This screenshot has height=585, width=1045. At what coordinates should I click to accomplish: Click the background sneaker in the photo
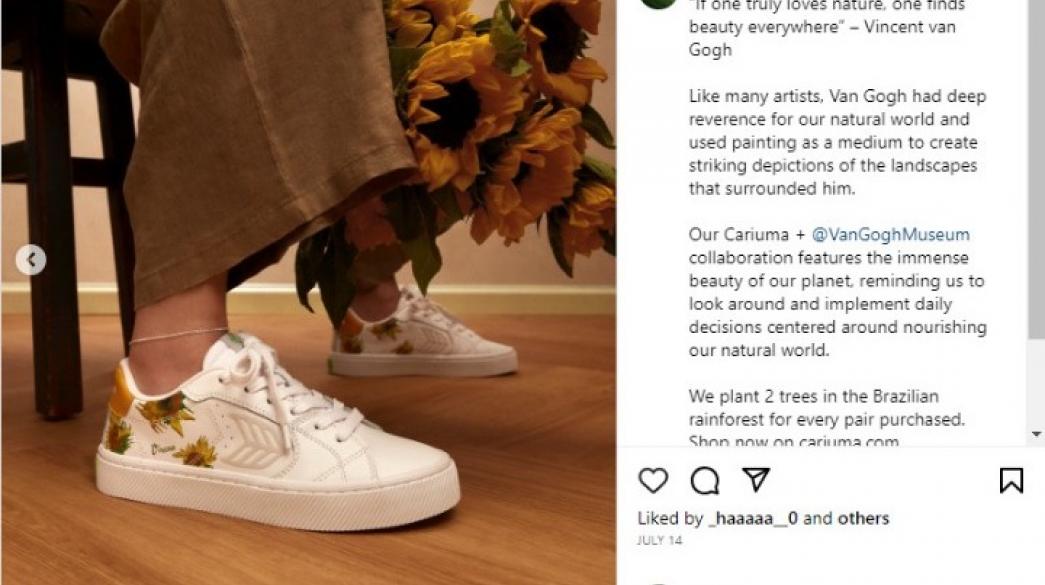(421, 333)
